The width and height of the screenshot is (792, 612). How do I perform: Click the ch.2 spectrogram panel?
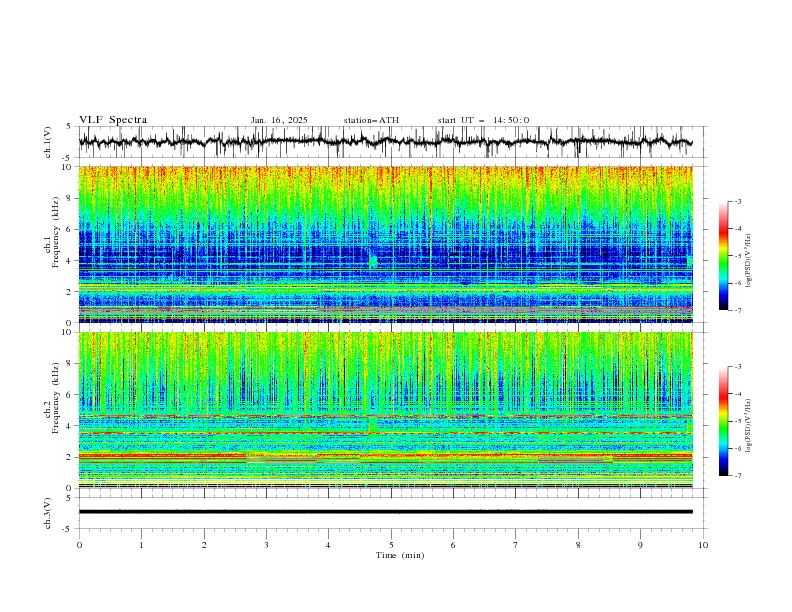pyautogui.click(x=385, y=410)
